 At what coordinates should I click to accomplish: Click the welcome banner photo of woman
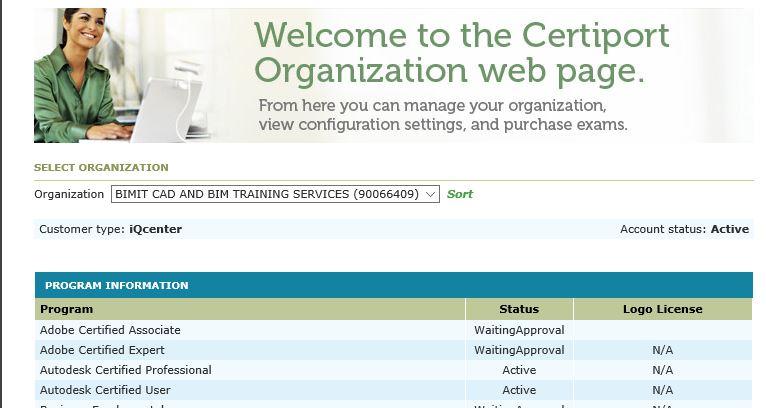point(122,75)
